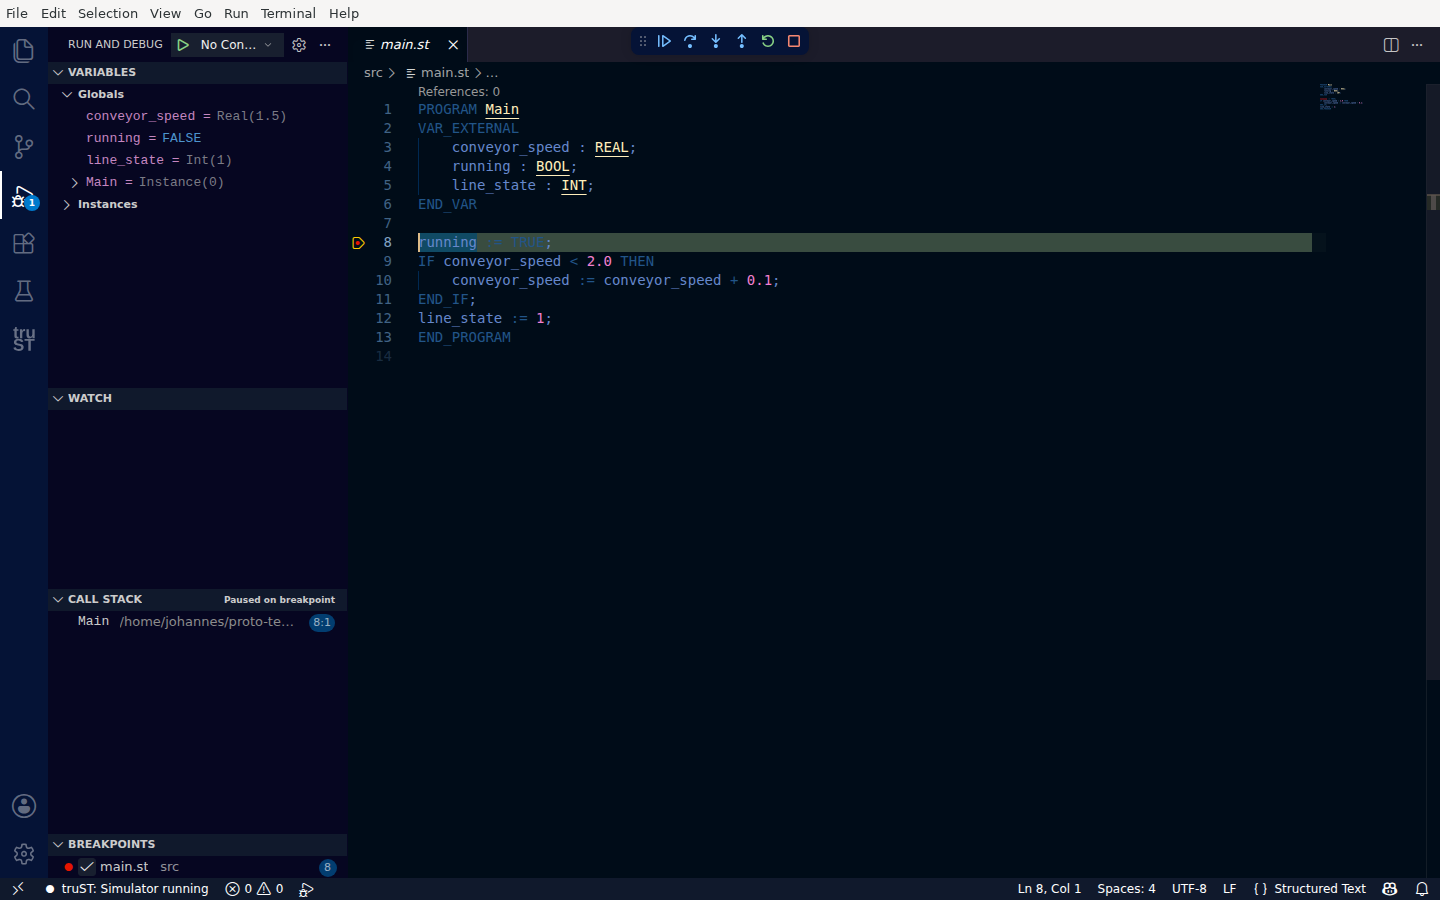
Task: Open the Edit menu
Action: tap(53, 13)
